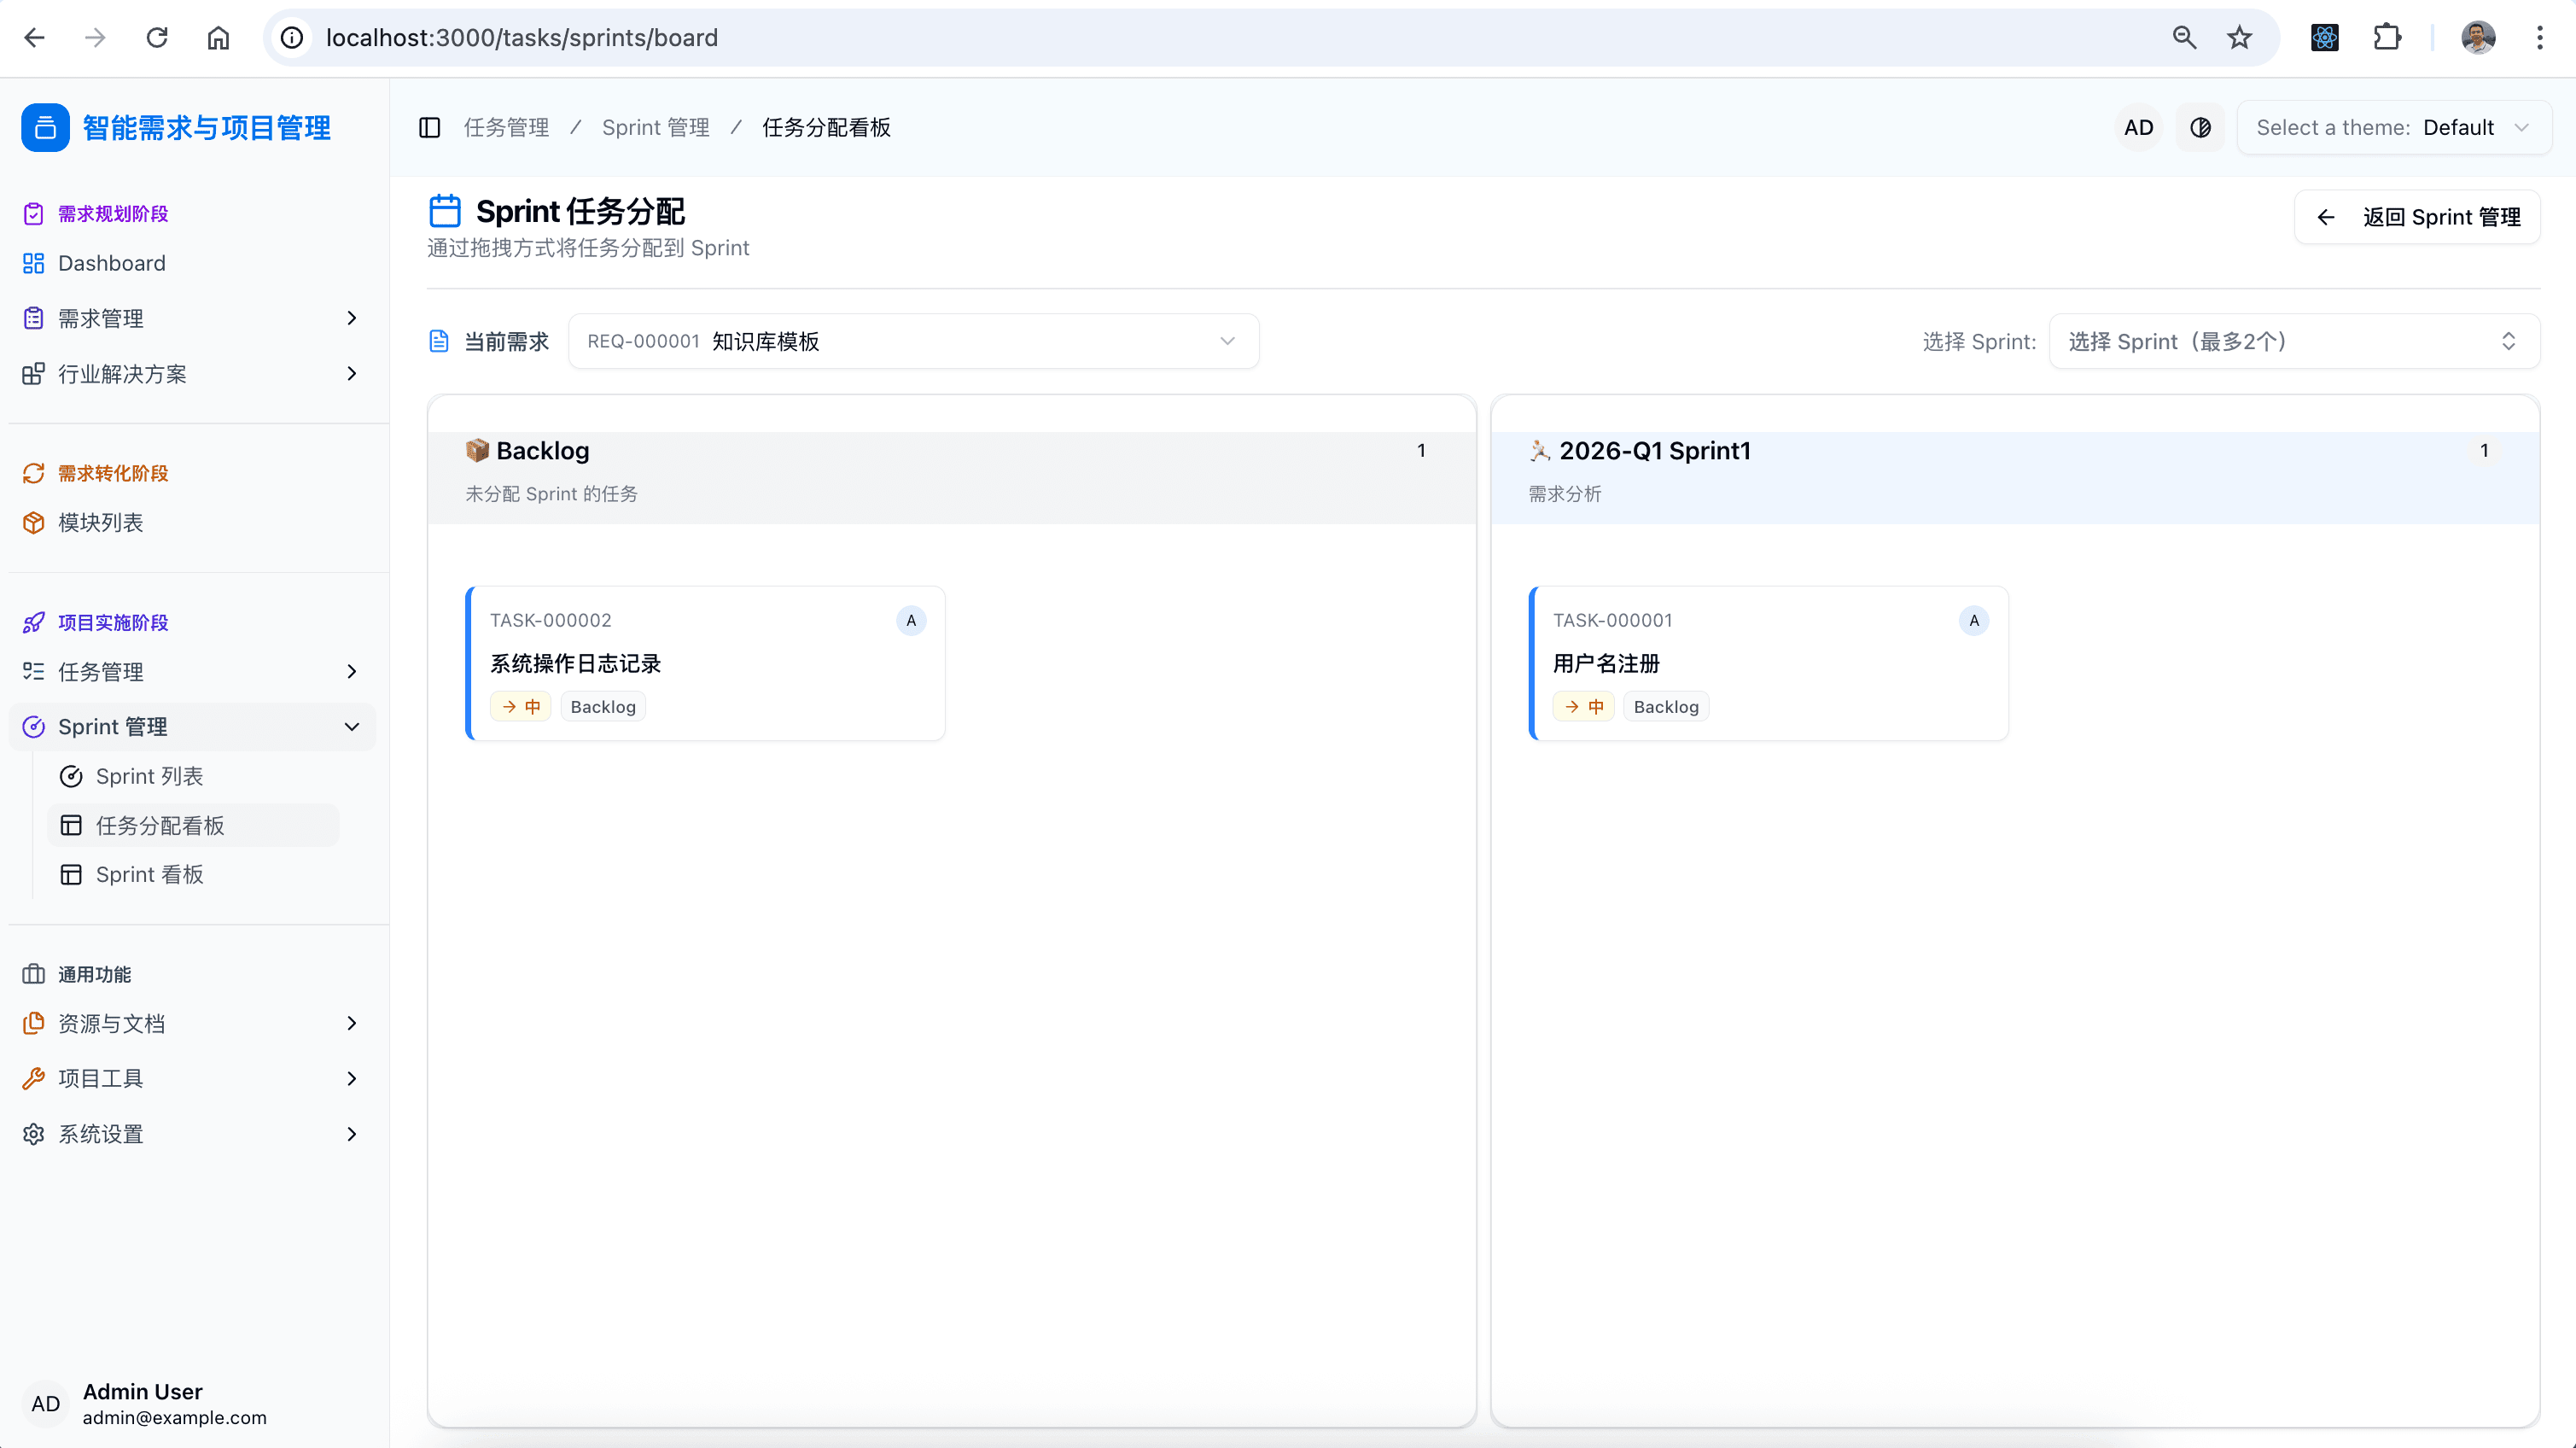This screenshot has height=1448, width=2576.
Task: Click the Sprint 管理 breadcrumb link
Action: 655,127
